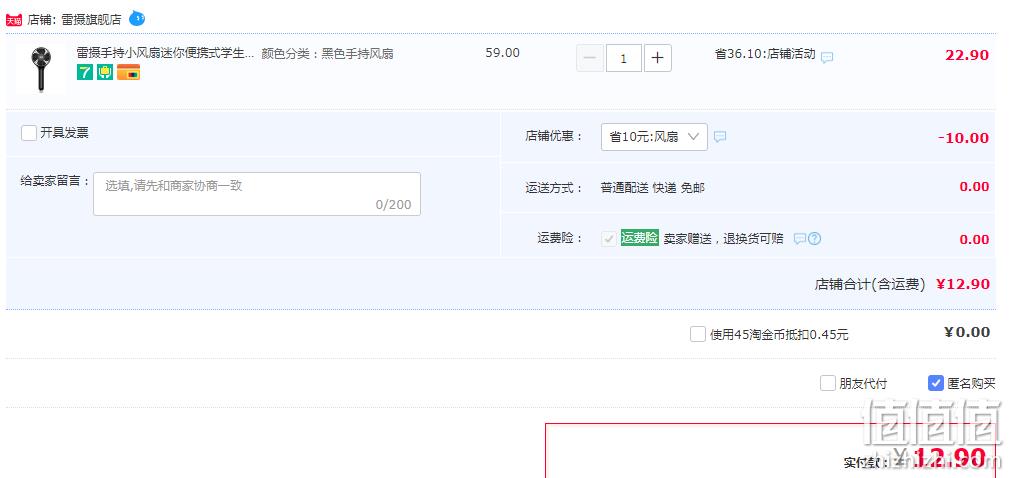Click the comment icon beside coupon dropdown
The height and width of the screenshot is (478, 1011).
pos(720,137)
